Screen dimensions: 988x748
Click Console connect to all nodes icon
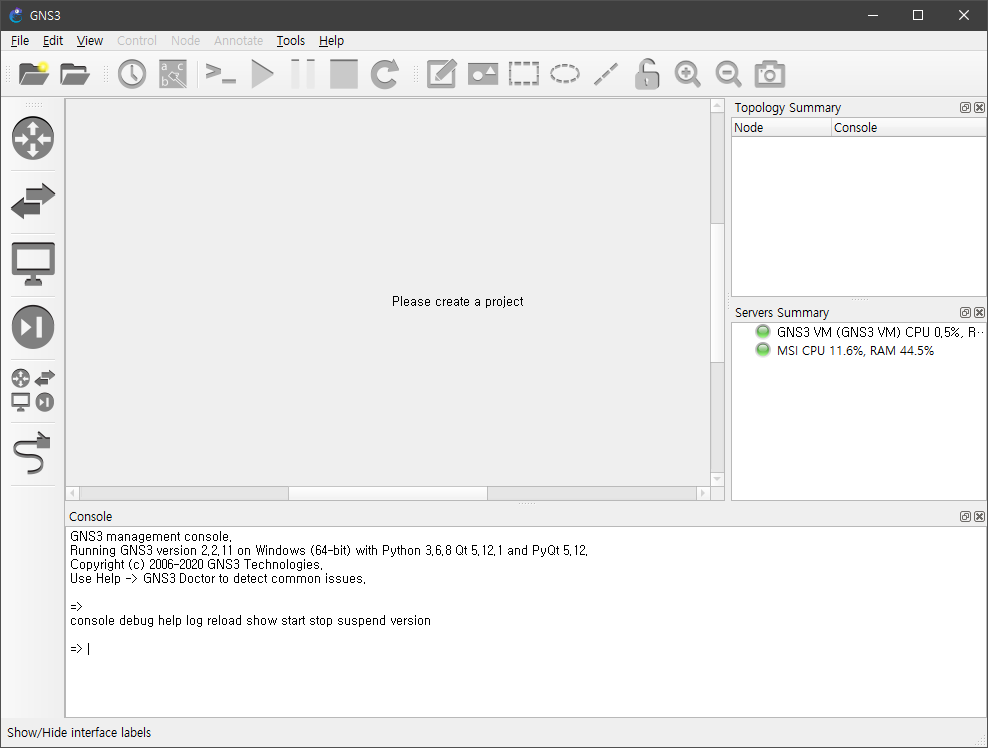(221, 74)
